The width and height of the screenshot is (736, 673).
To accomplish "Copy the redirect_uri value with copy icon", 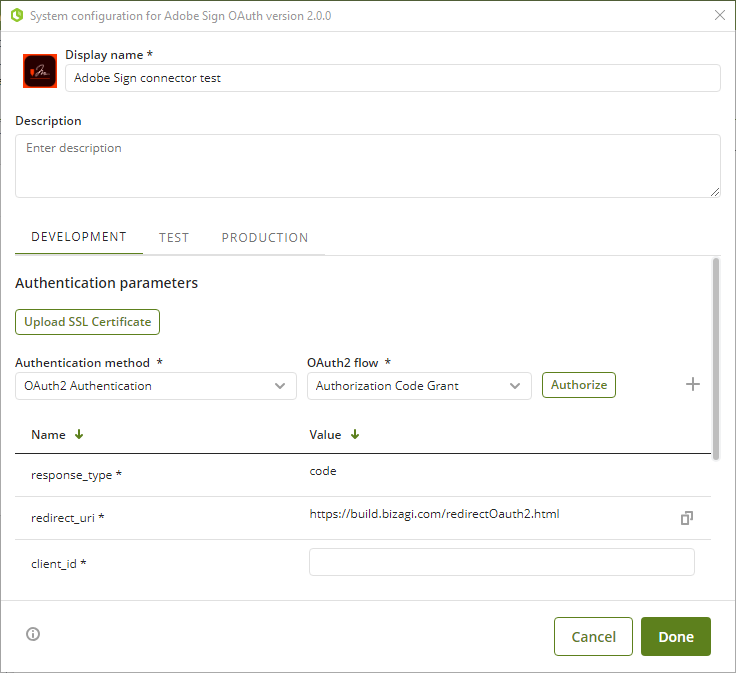I will click(x=687, y=518).
